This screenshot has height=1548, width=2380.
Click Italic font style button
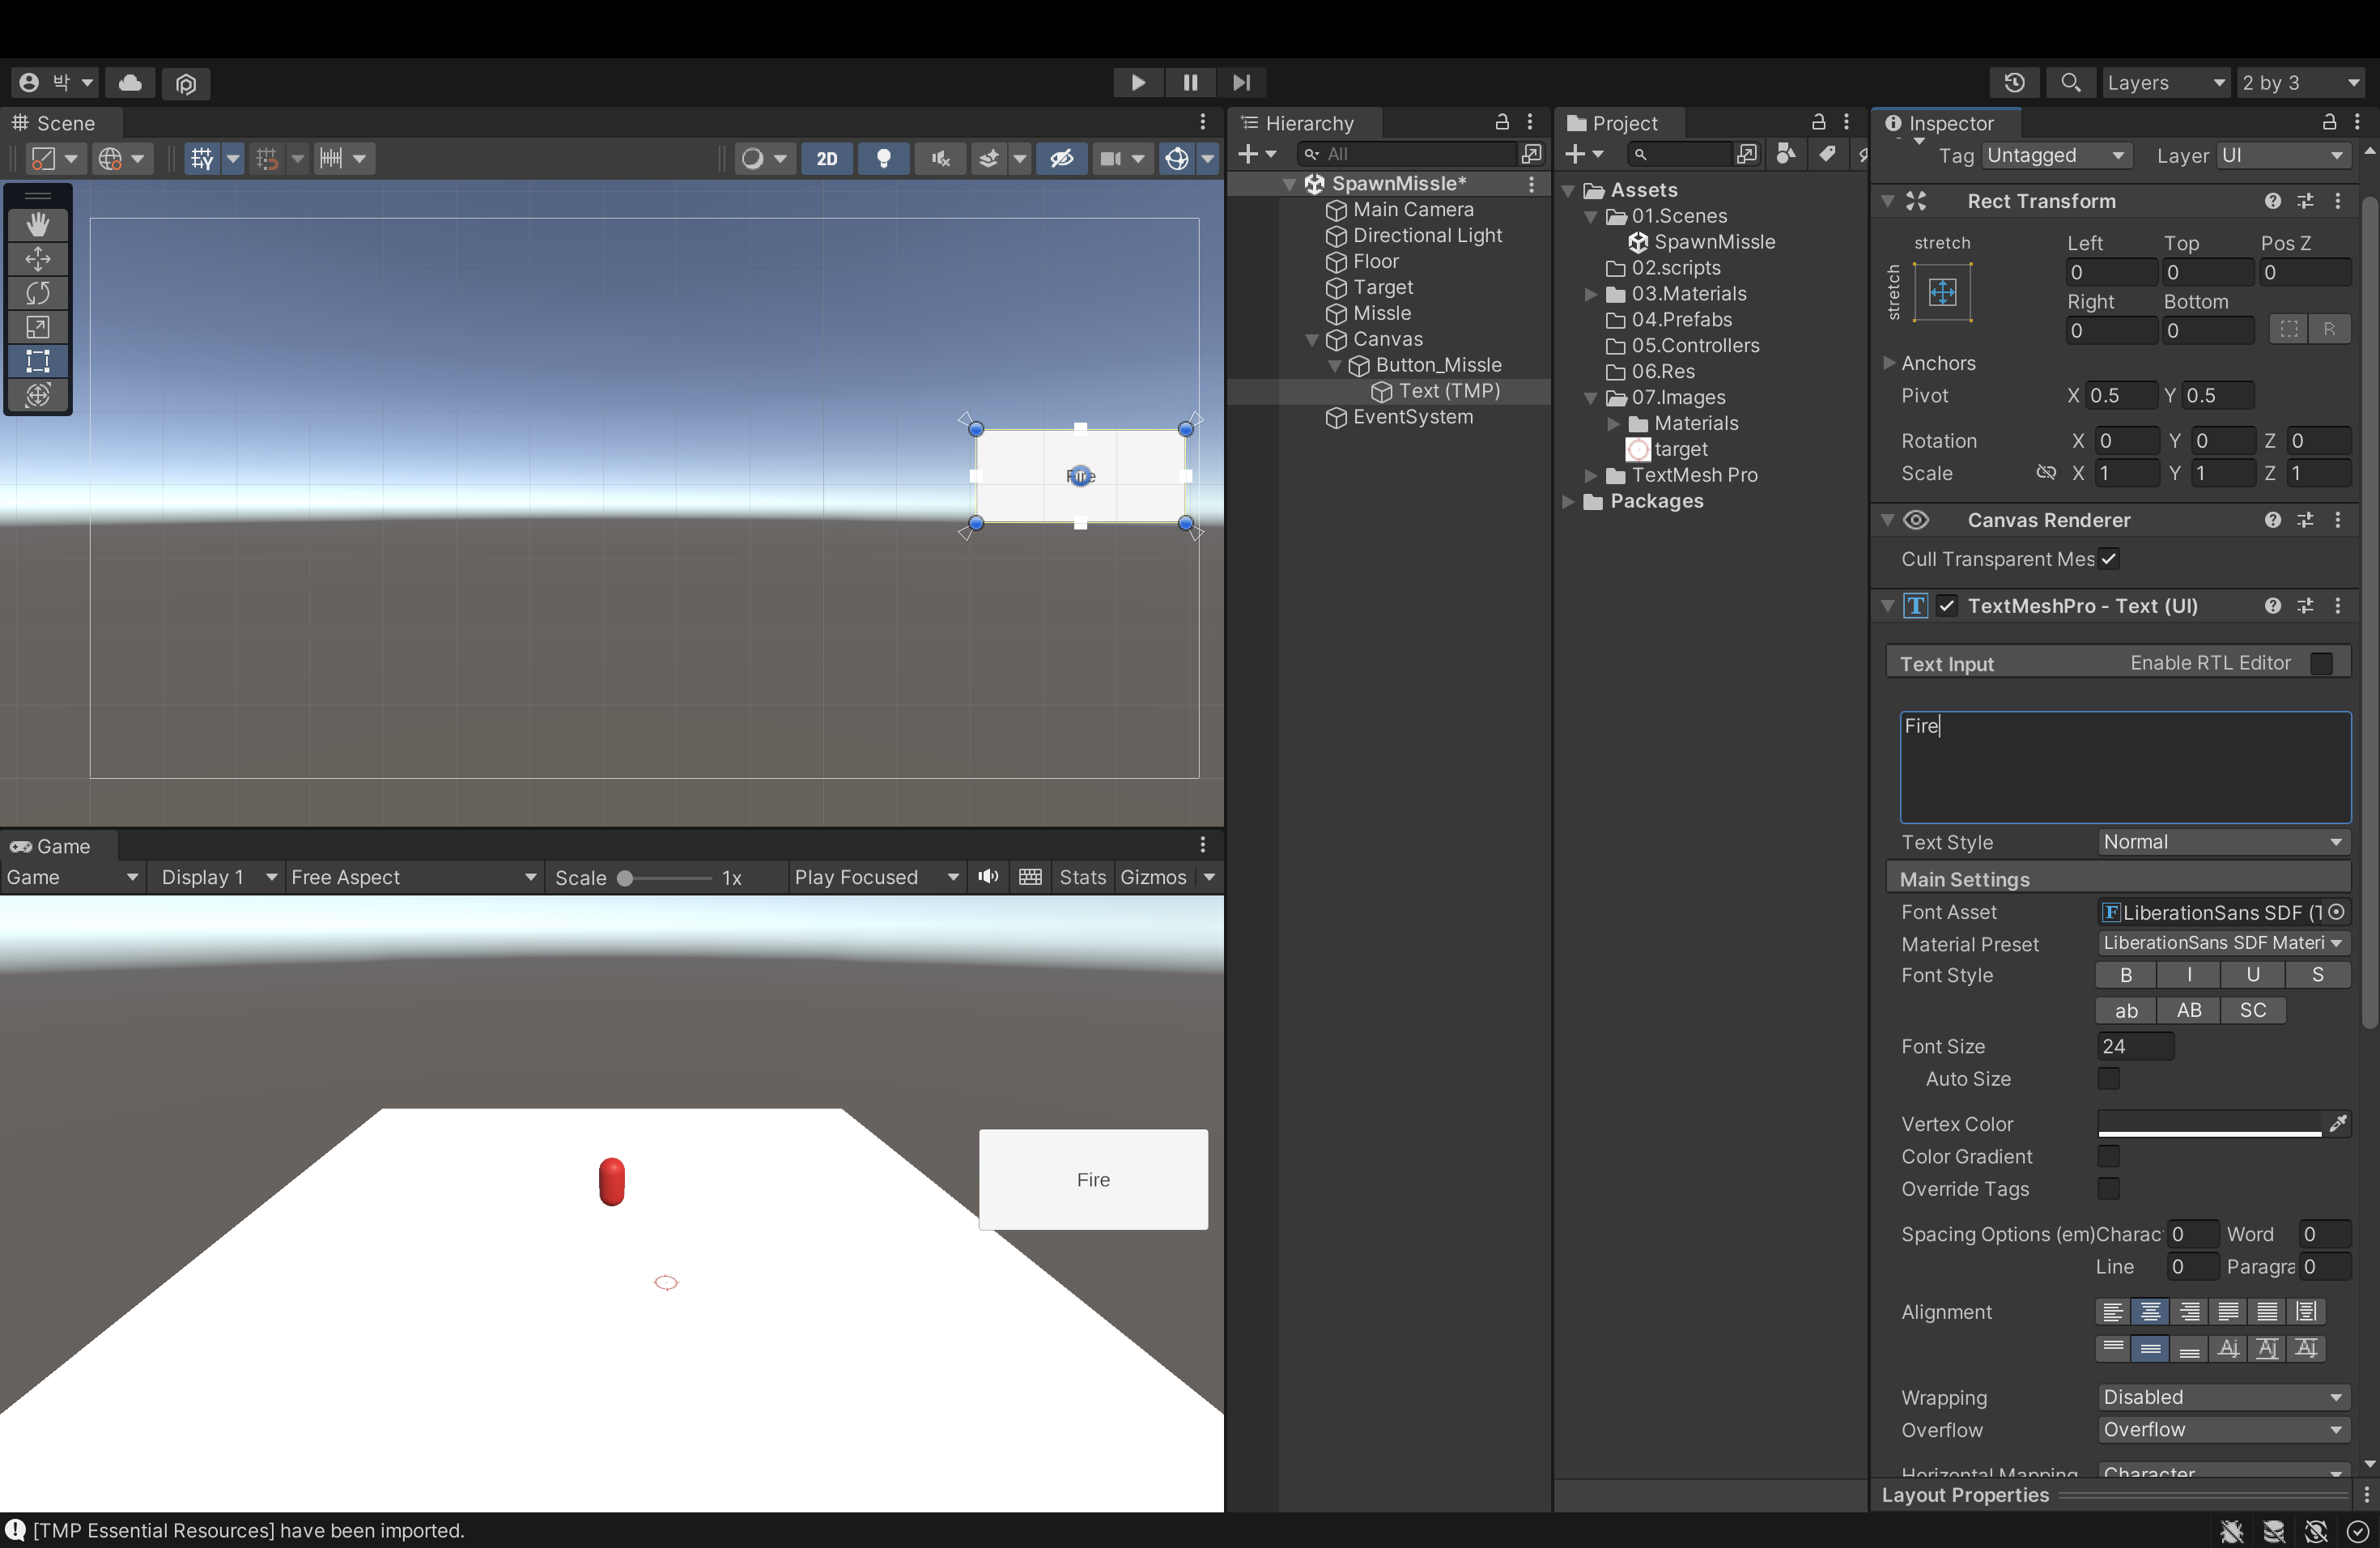click(x=2189, y=975)
